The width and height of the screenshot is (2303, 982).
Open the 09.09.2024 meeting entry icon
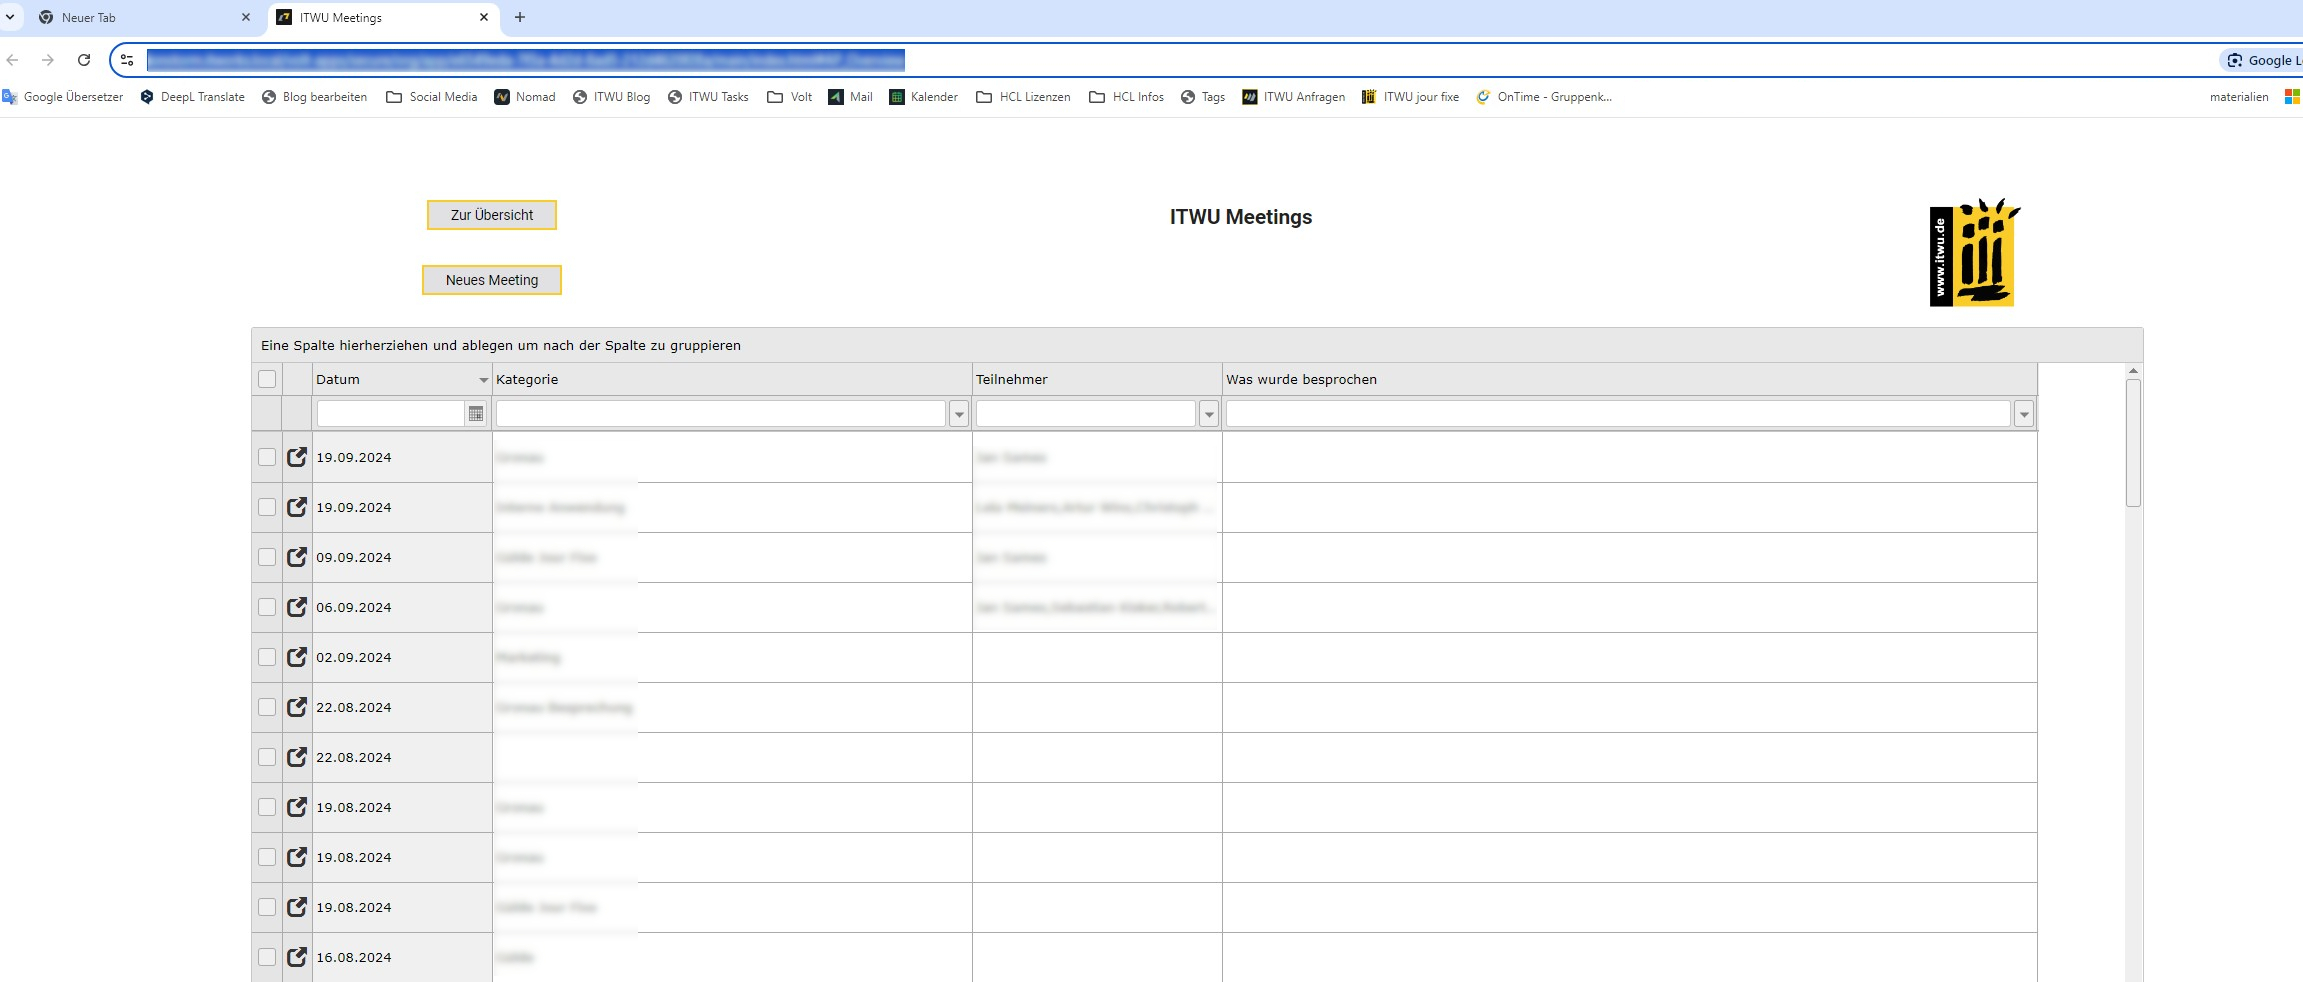point(297,557)
